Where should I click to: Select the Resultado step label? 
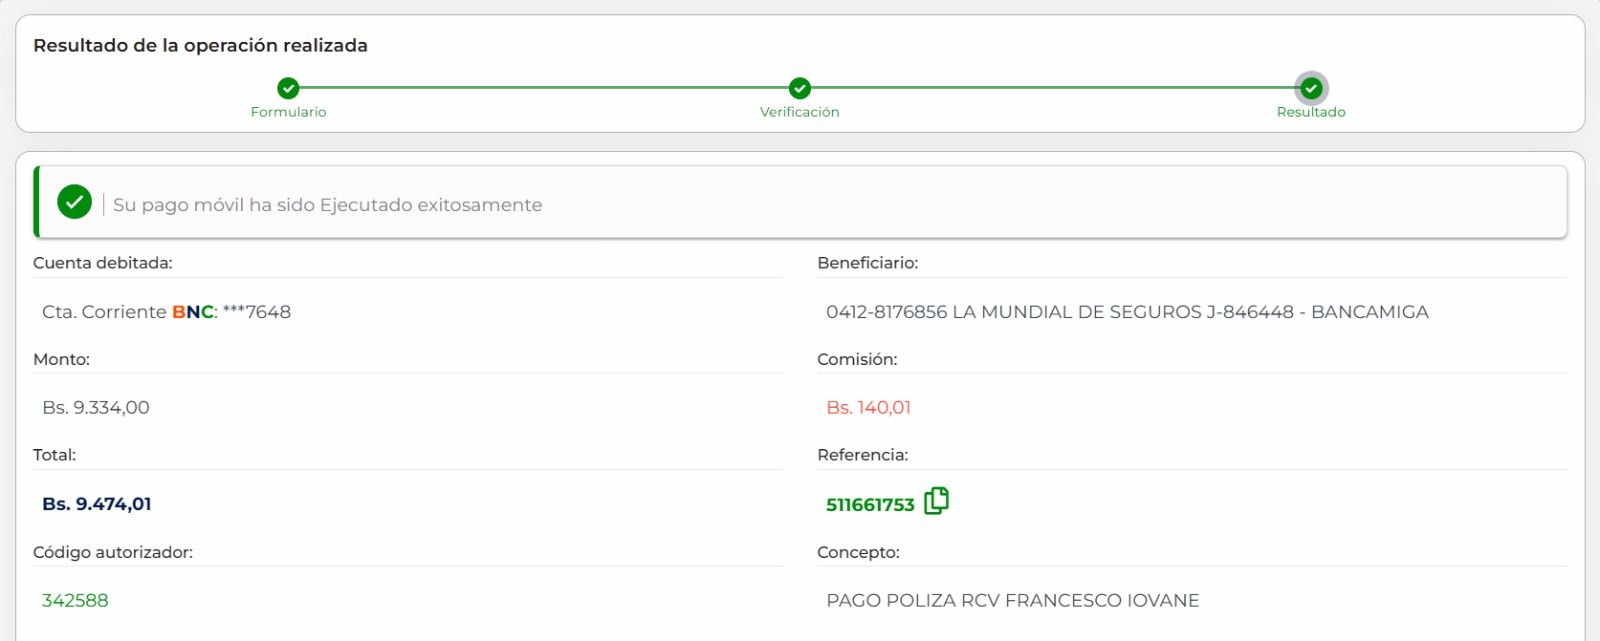click(x=1311, y=112)
